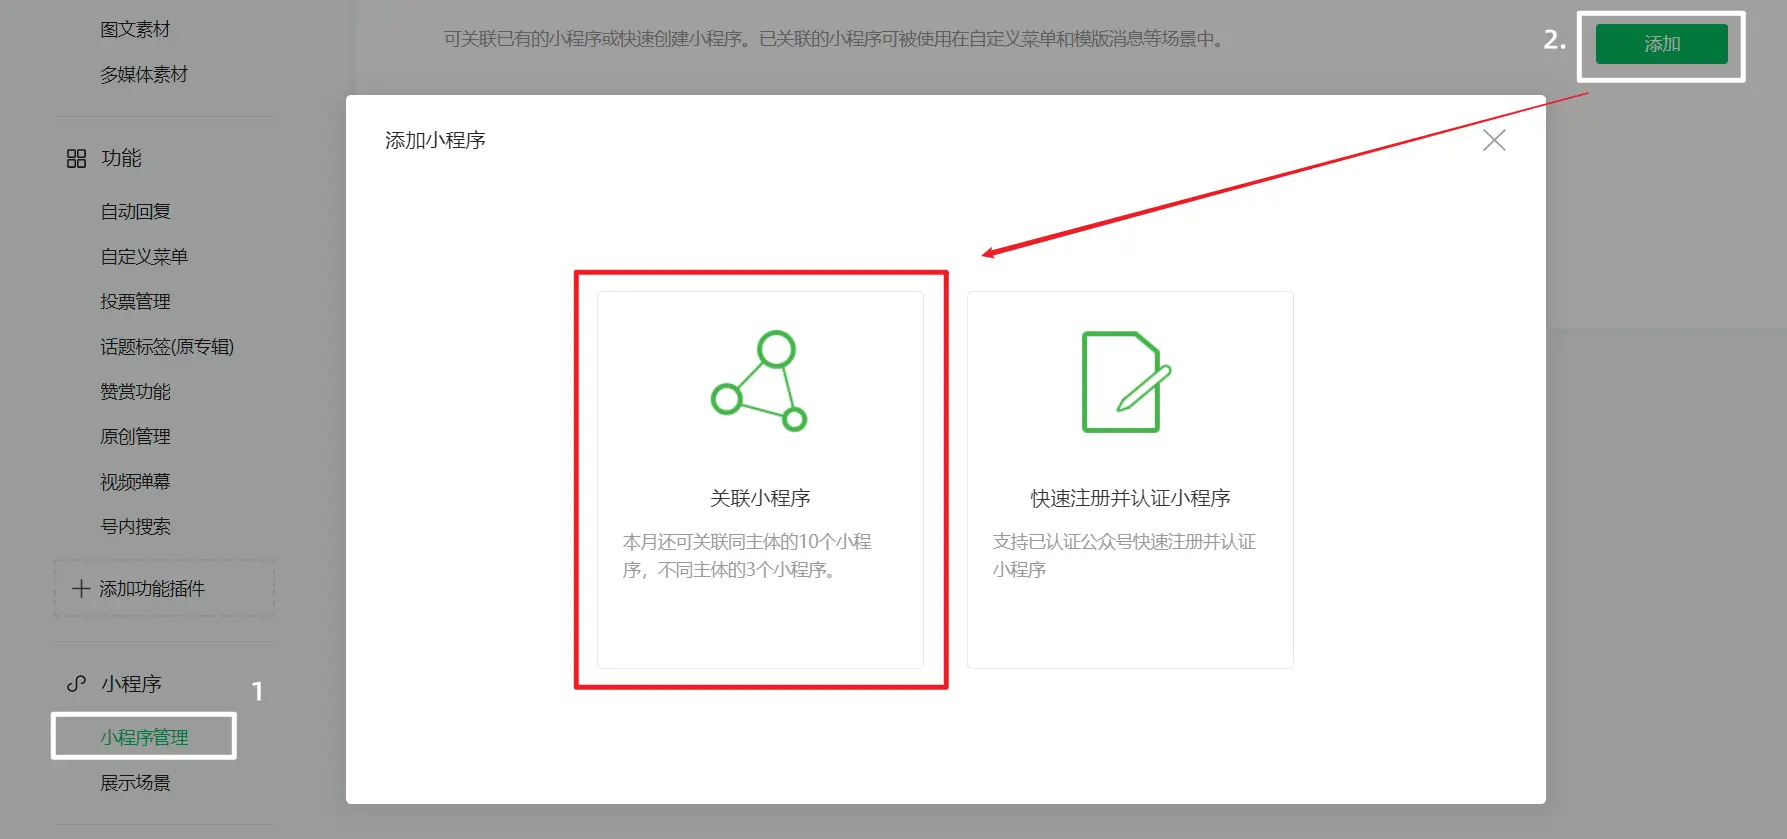1787x839 pixels.
Task: Click the 功能 grid icon in sidebar
Action: 76,159
